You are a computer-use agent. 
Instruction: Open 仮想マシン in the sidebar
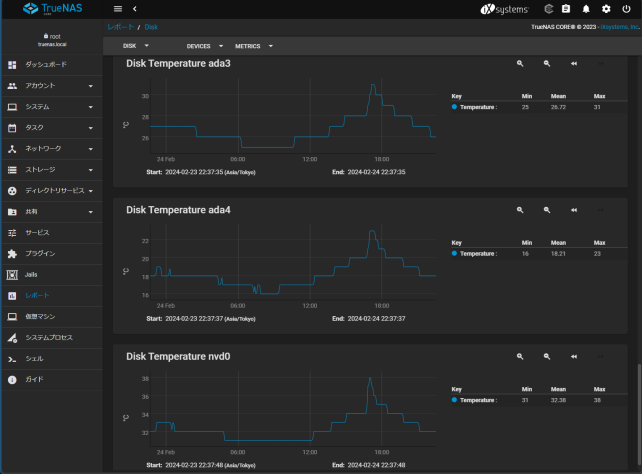[x=52, y=317]
